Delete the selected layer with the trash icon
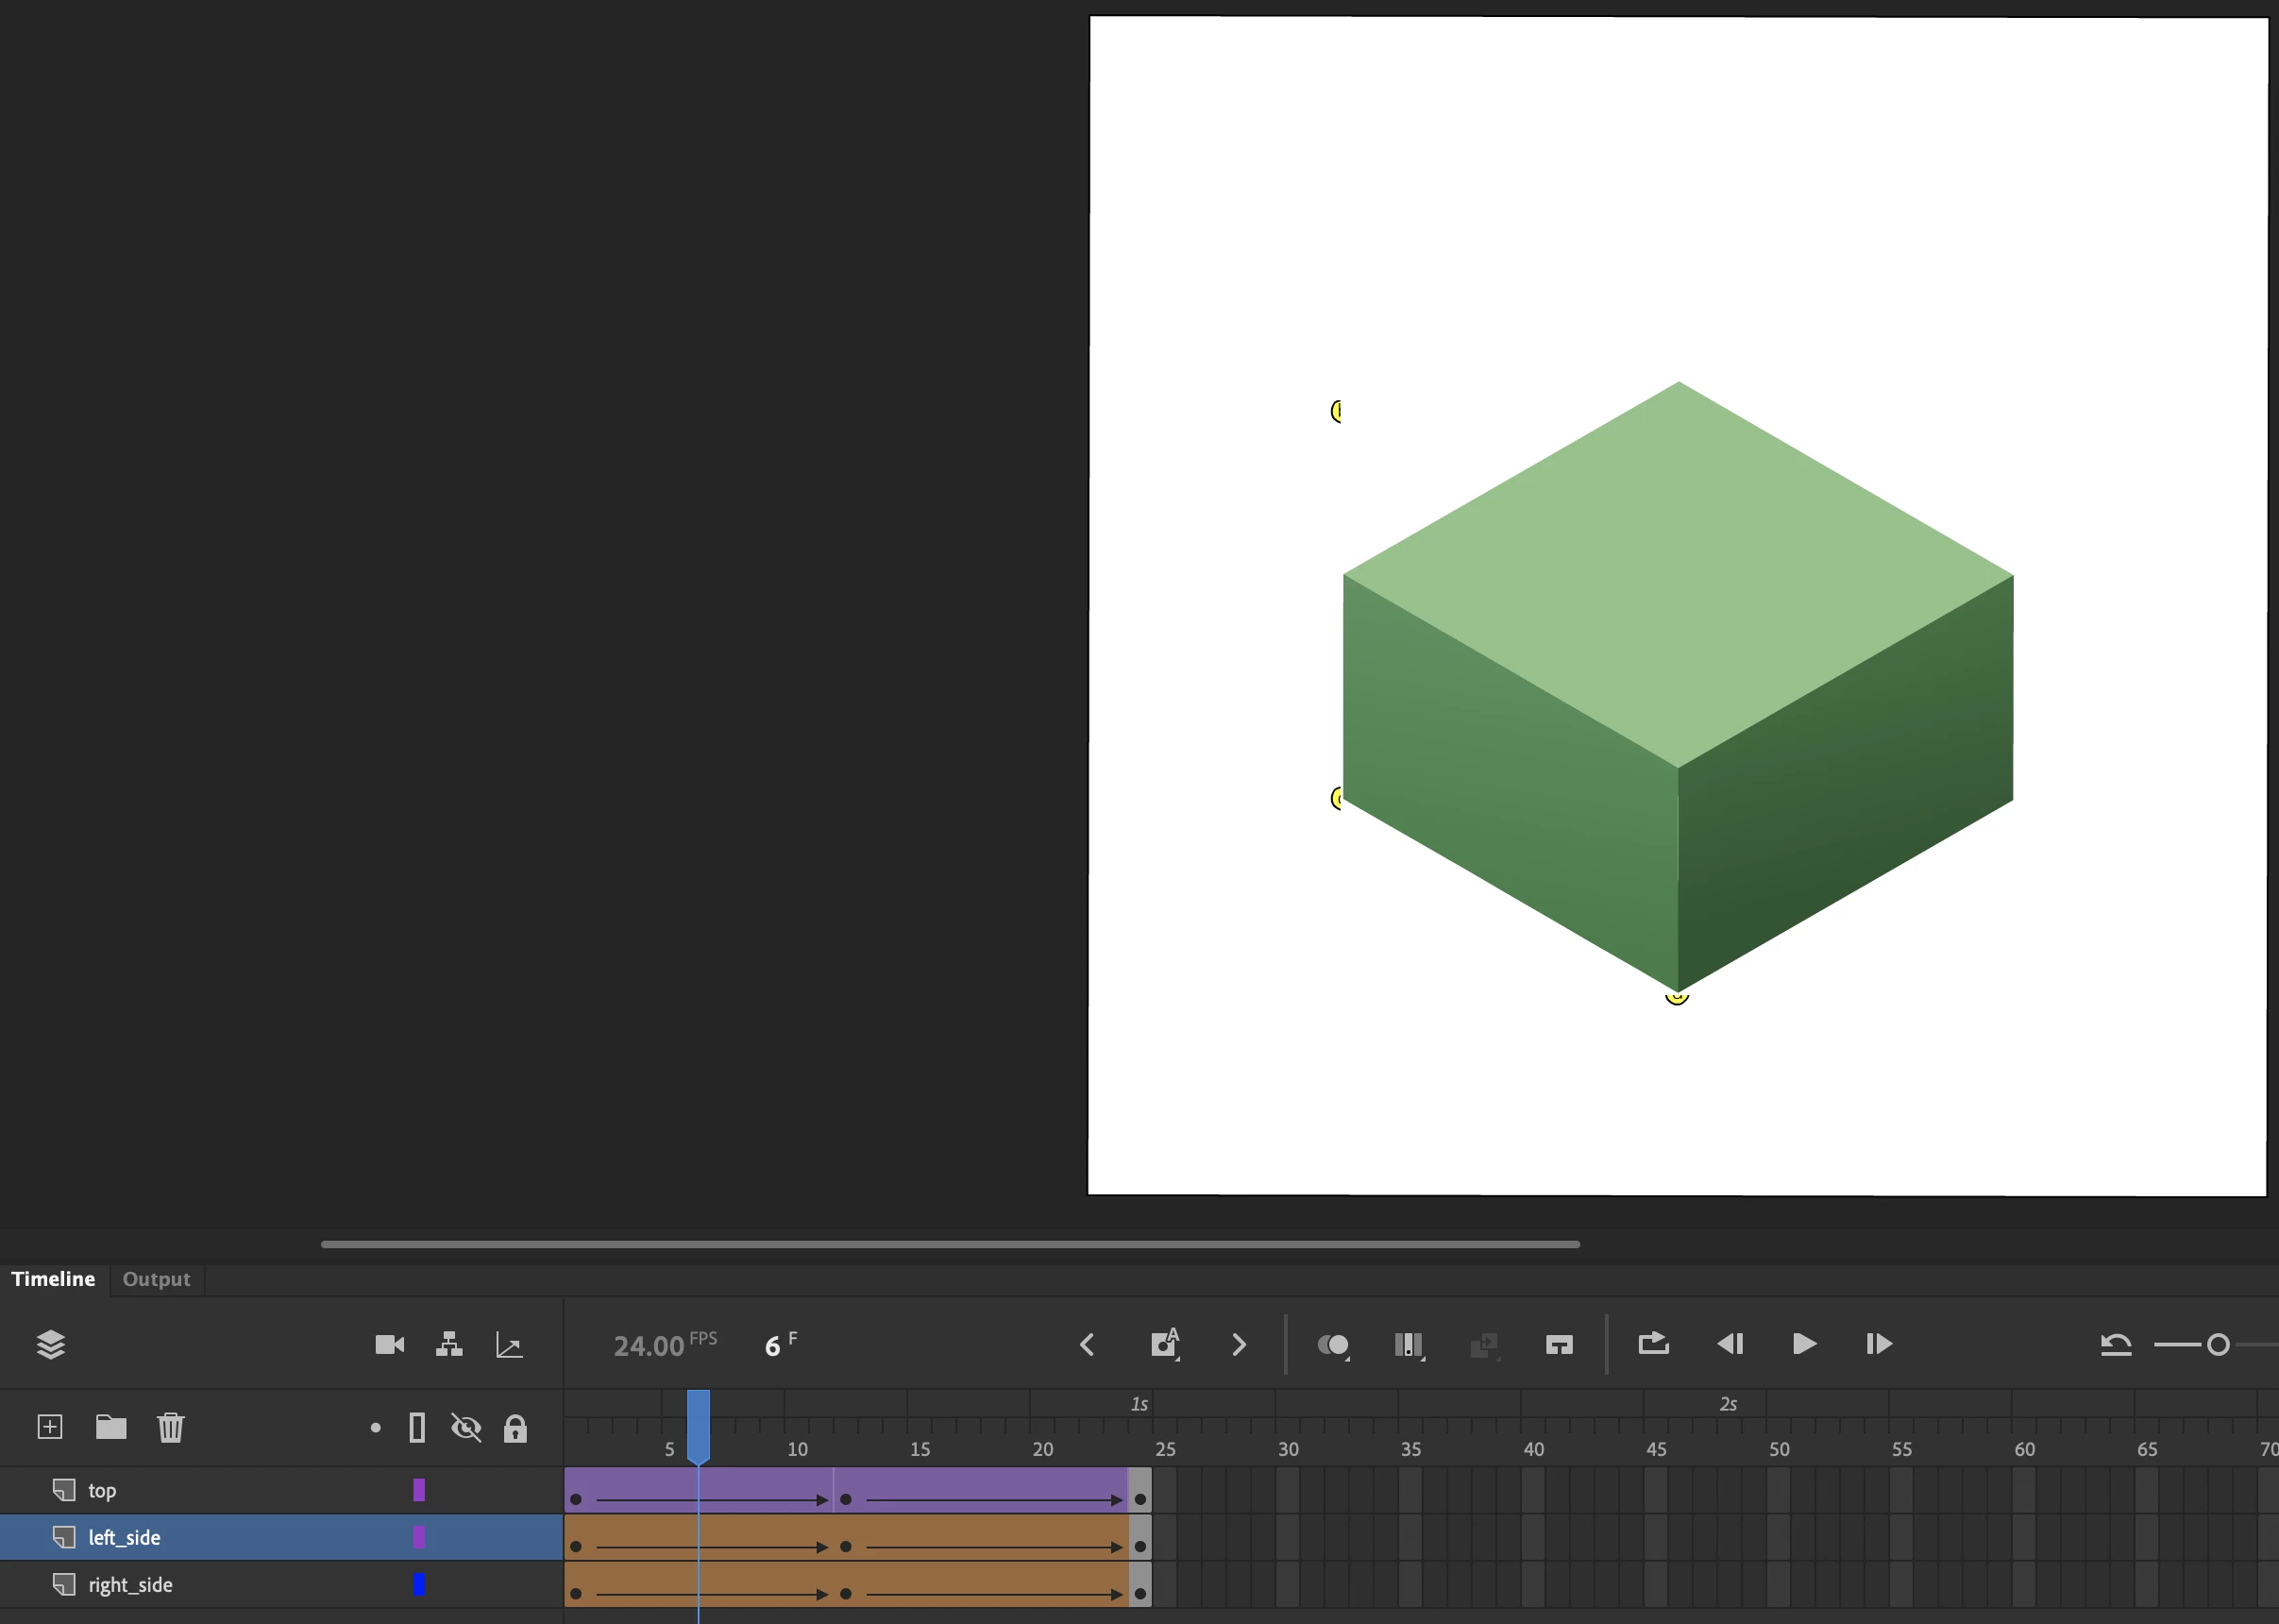Image resolution: width=2279 pixels, height=1624 pixels. click(x=171, y=1427)
